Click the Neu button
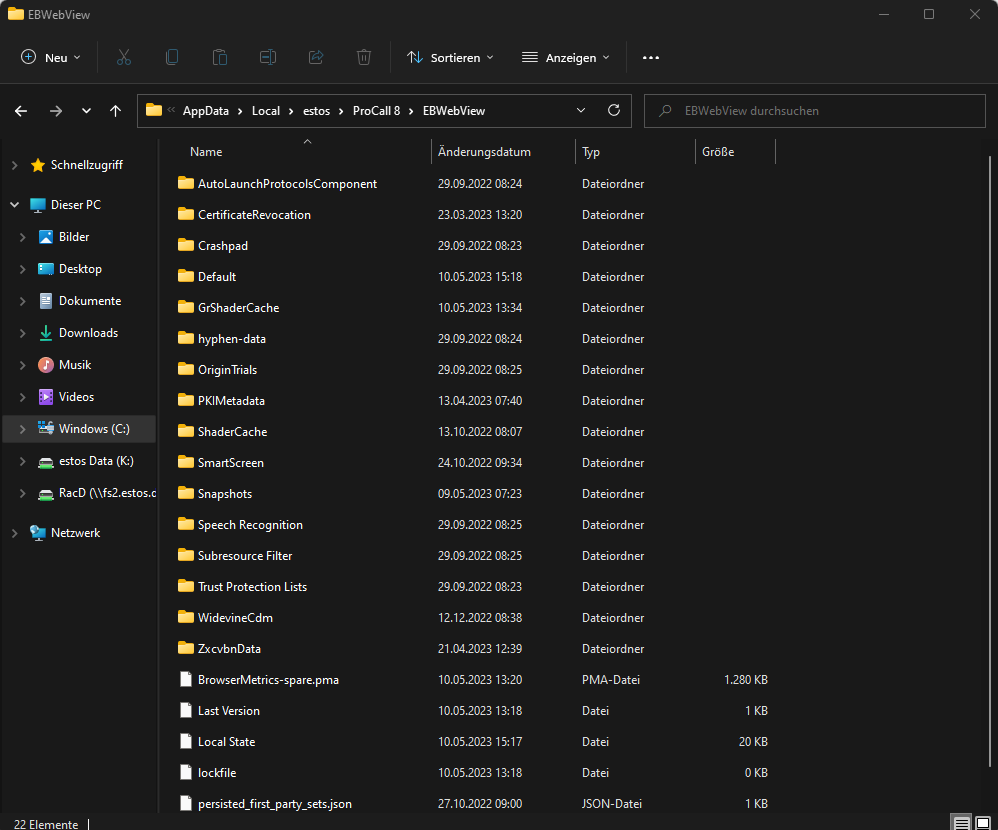The image size is (998, 830). tap(52, 58)
